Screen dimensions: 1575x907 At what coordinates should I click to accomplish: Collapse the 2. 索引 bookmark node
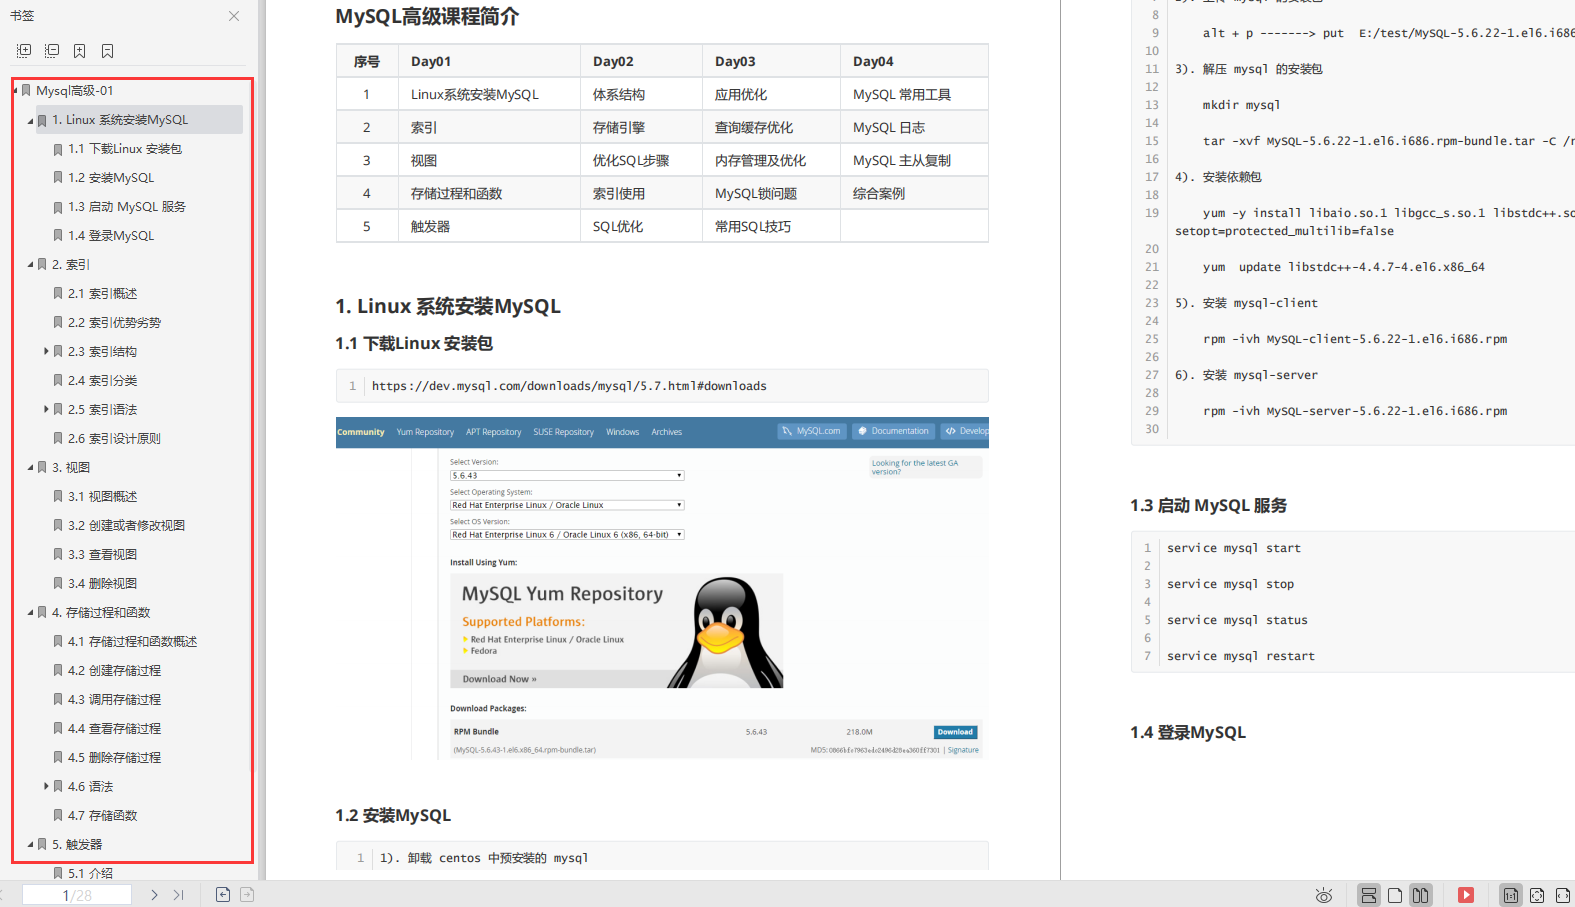pos(31,265)
